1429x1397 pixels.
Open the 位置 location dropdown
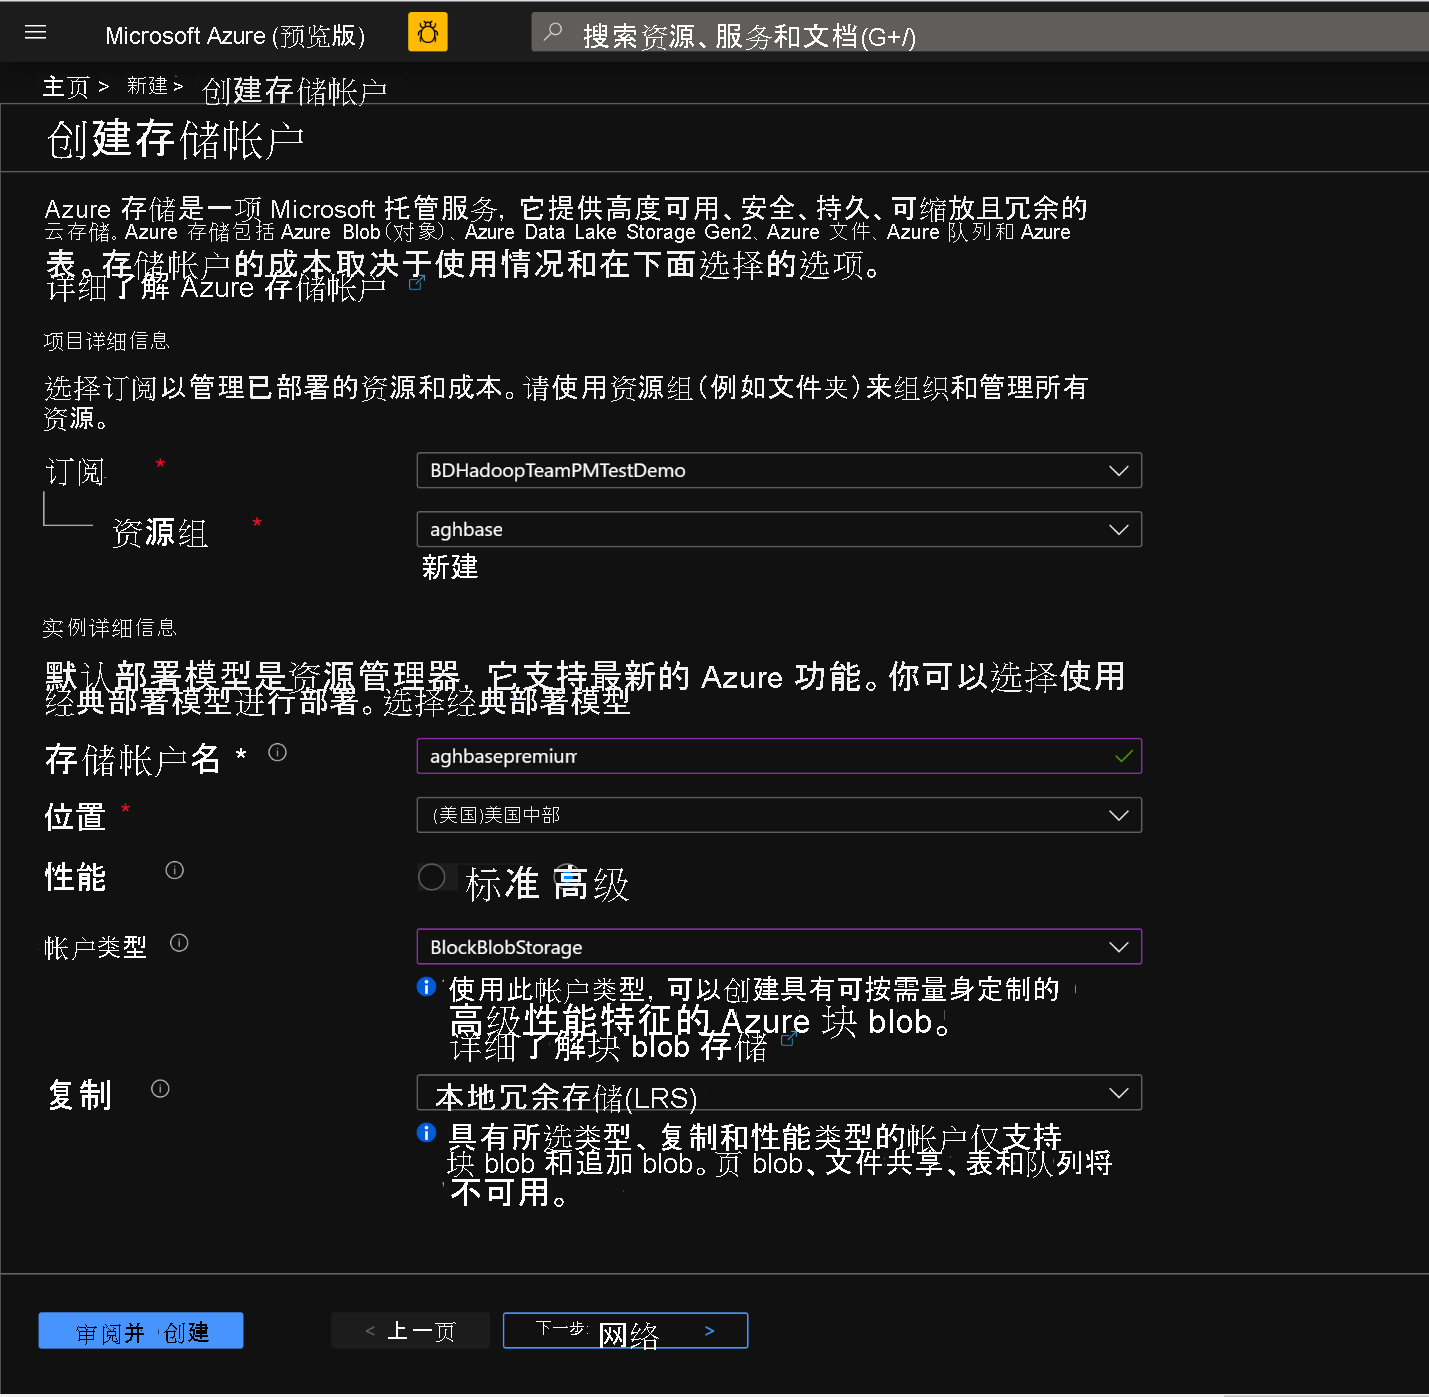coord(779,815)
